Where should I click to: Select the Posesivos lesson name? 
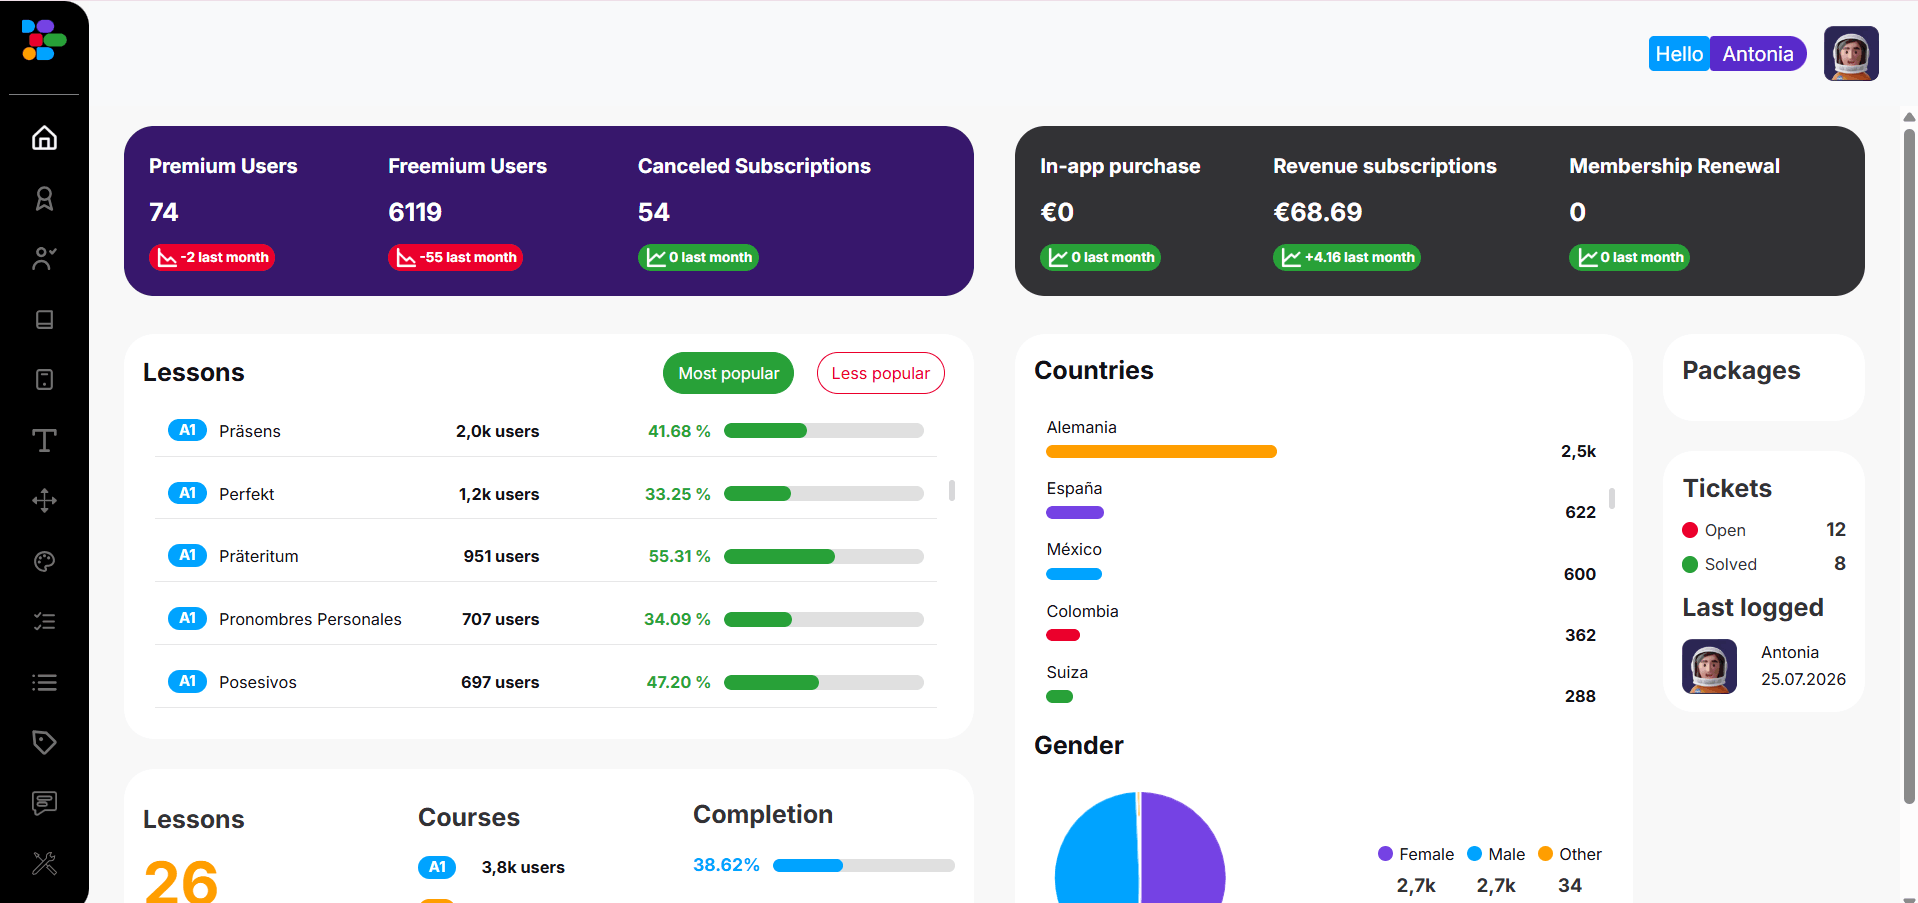pyautogui.click(x=258, y=682)
